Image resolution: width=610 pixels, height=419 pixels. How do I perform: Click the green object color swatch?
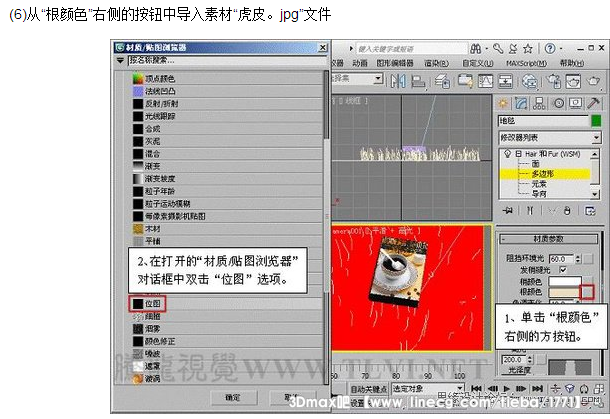[x=596, y=121]
